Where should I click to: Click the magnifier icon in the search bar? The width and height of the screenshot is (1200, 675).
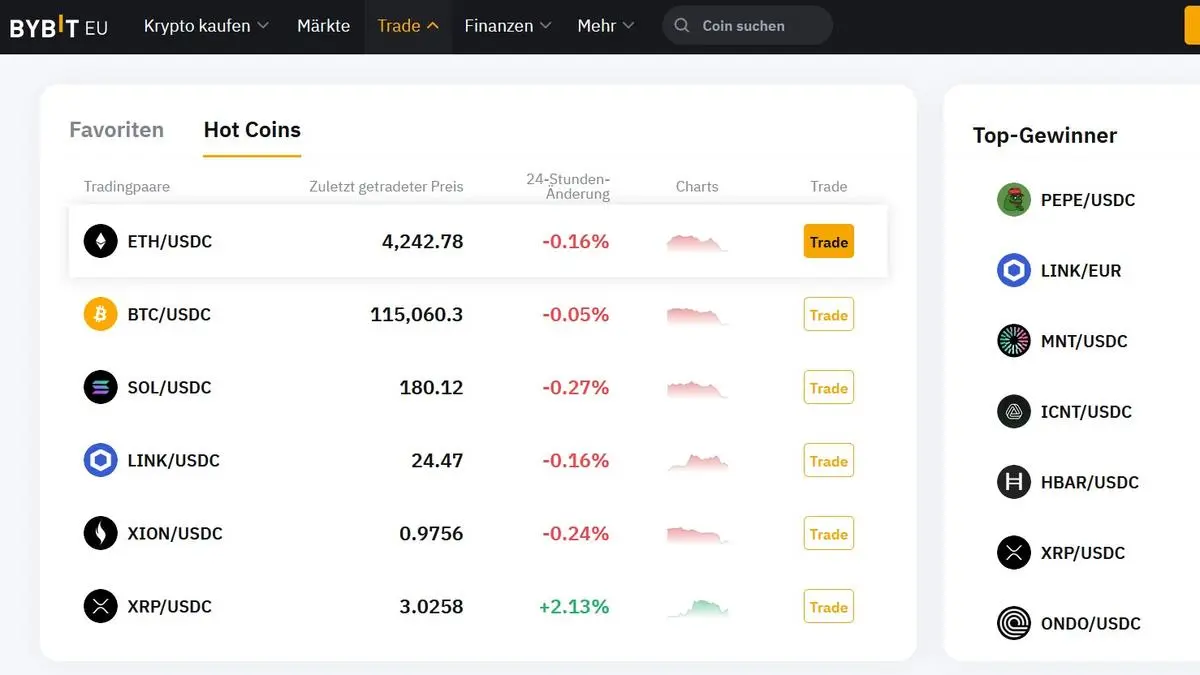click(681, 26)
